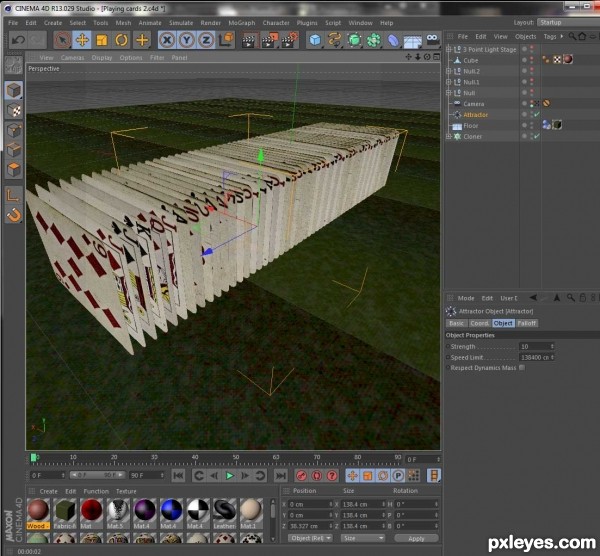Open viewport Display menu
Viewport: 600px width, 556px height.
pos(102,58)
